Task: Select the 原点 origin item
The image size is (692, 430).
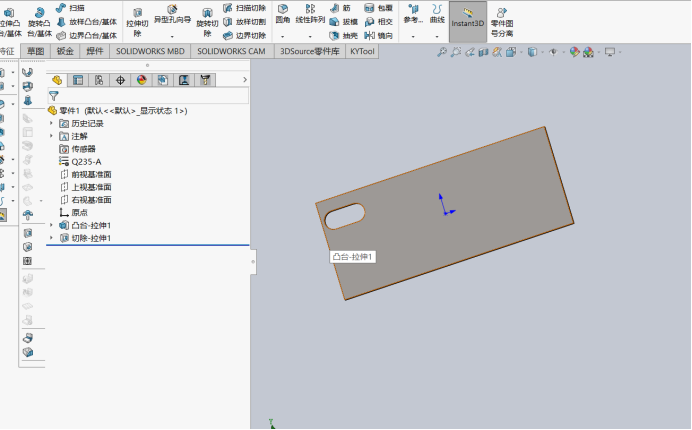Action: point(74,213)
